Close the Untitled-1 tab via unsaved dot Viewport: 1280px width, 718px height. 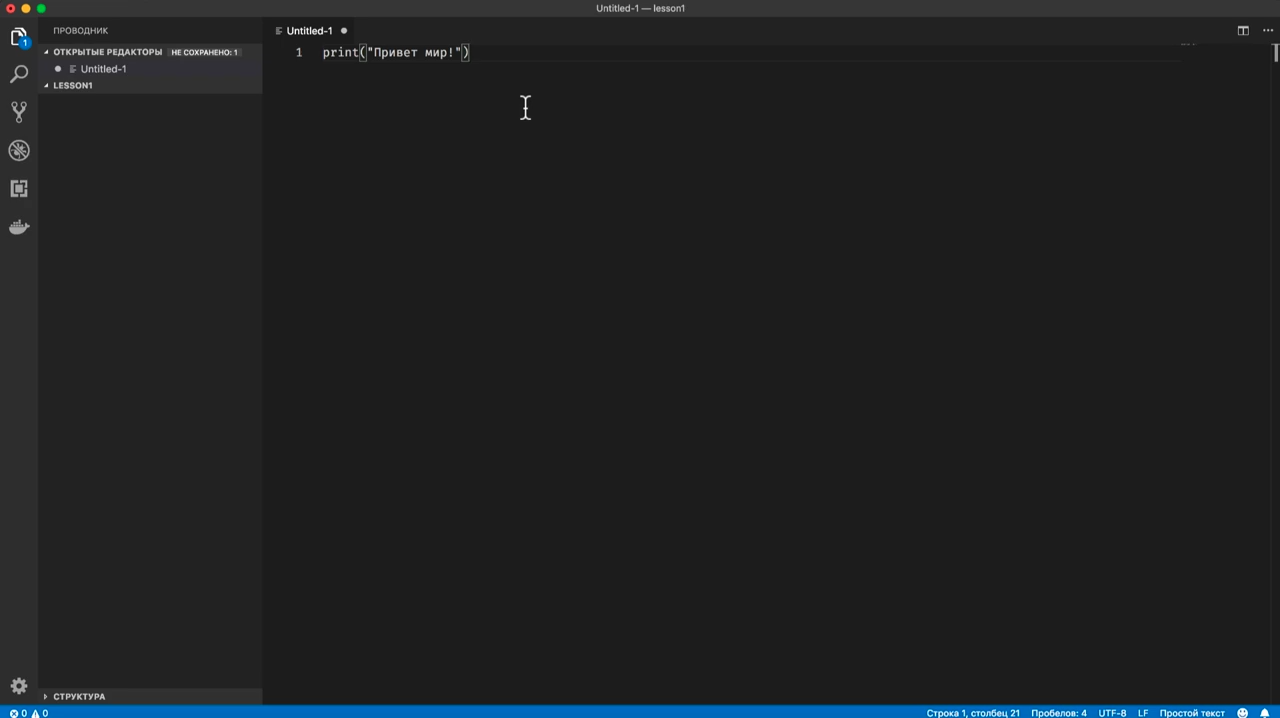click(344, 31)
